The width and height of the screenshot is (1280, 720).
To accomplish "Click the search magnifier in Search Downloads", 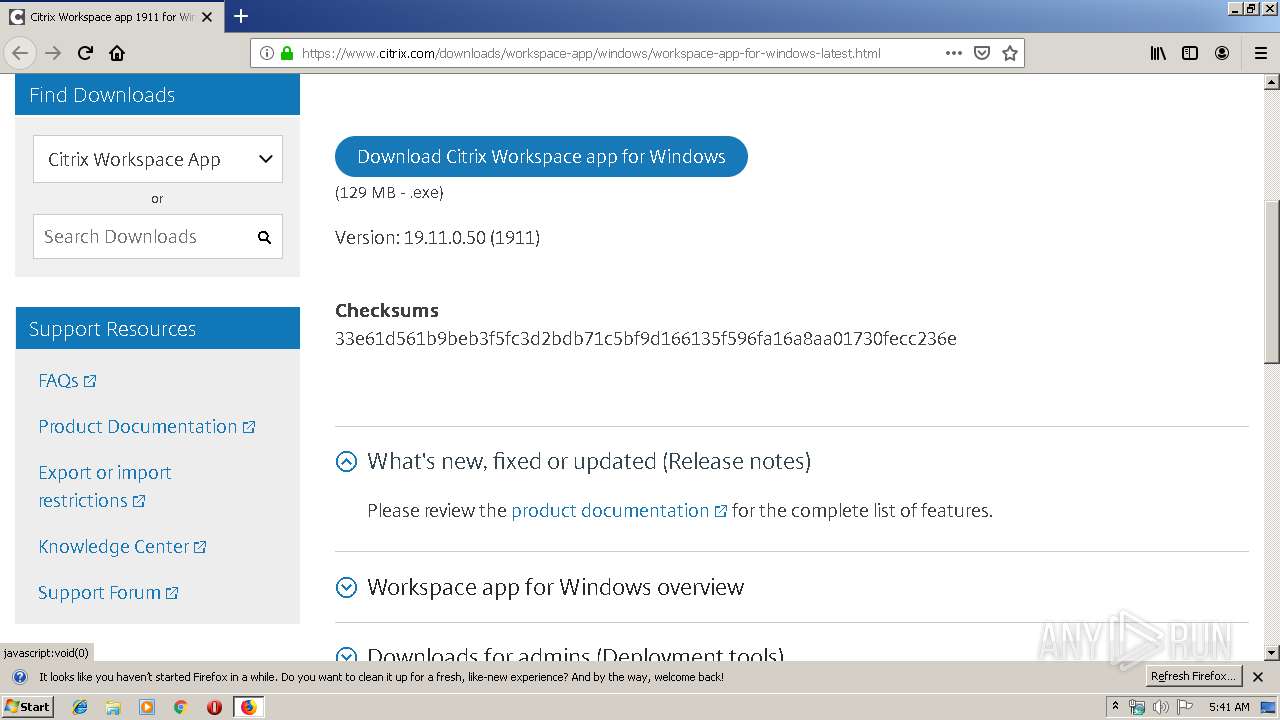I will (264, 237).
